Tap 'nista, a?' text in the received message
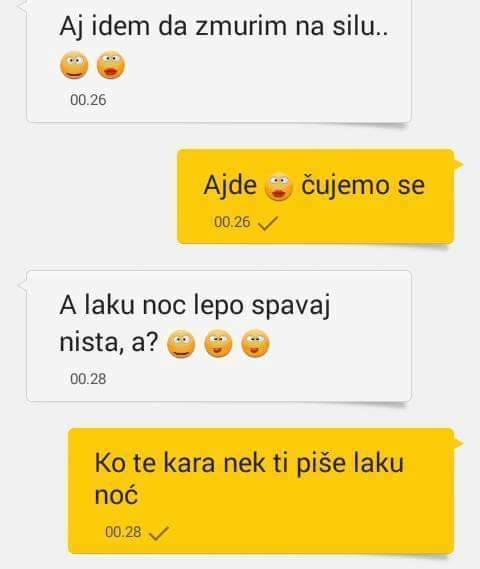Viewport: 480px width, 569px height. point(109,342)
